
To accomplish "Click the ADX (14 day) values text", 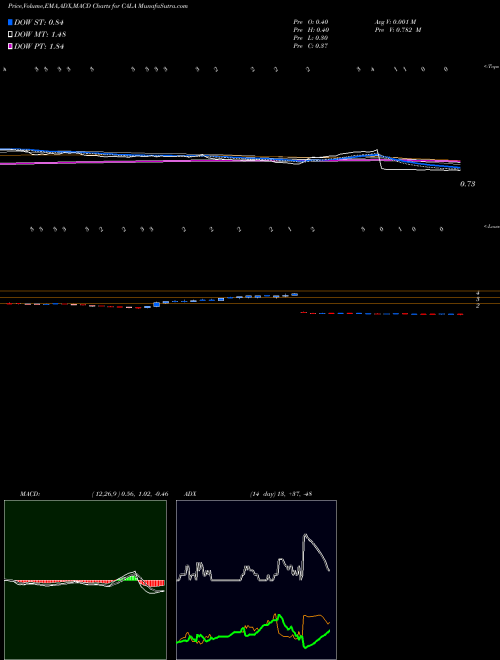I will coord(280,494).
